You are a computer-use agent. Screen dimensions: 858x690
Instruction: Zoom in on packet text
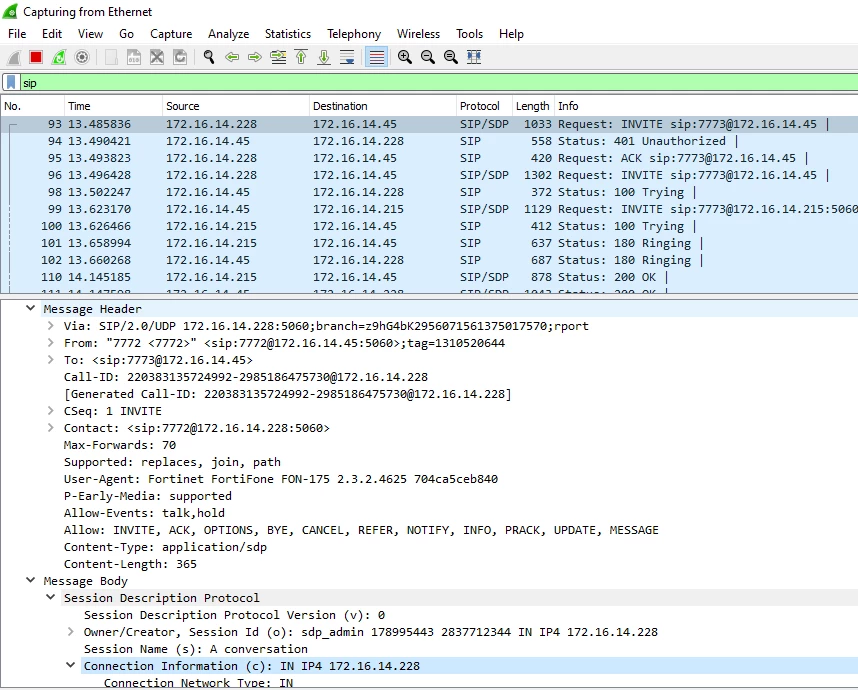point(405,57)
